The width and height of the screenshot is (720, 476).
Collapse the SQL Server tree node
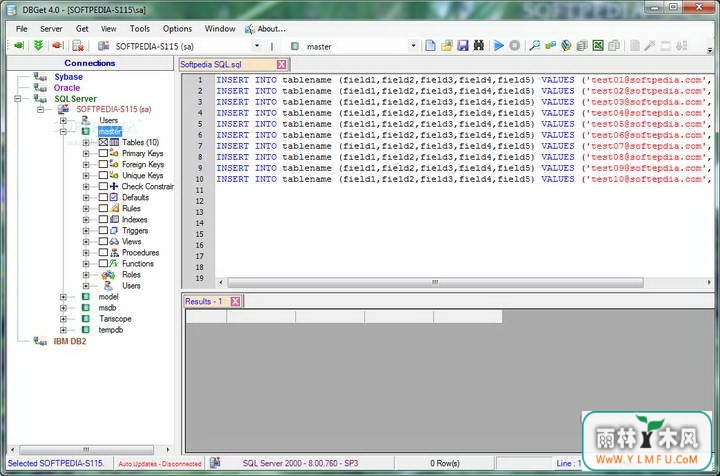pyautogui.click(x=18, y=99)
